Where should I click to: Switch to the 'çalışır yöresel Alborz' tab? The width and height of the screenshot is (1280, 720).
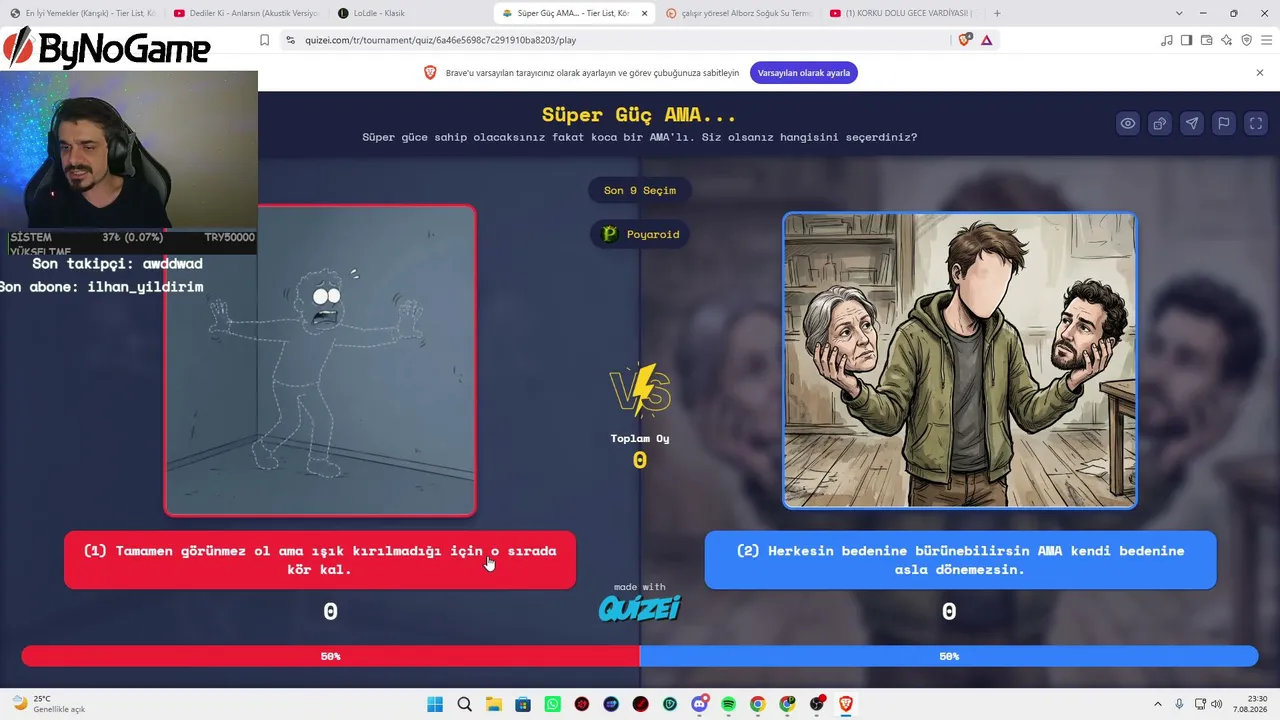click(739, 13)
